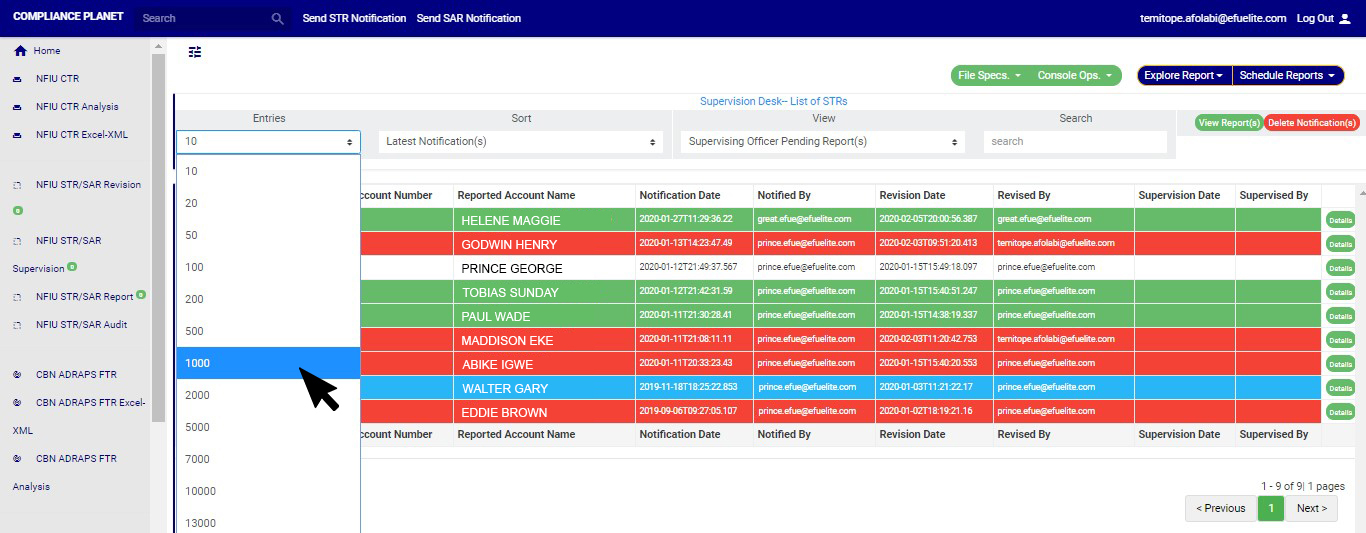Open the Sort dropdown showing Latest Notification(s)
The image size is (1366, 533).
(x=521, y=142)
